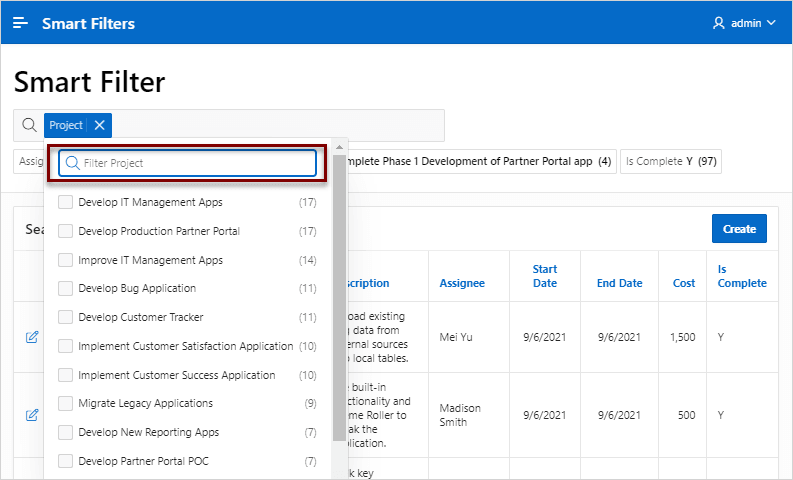This screenshot has height=480, width=793.
Task: Click the admin user icon
Action: click(718, 23)
